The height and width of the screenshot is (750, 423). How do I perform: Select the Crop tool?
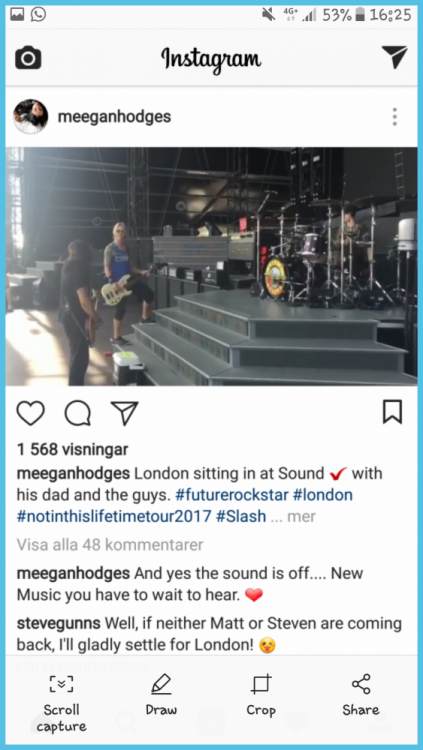261,695
